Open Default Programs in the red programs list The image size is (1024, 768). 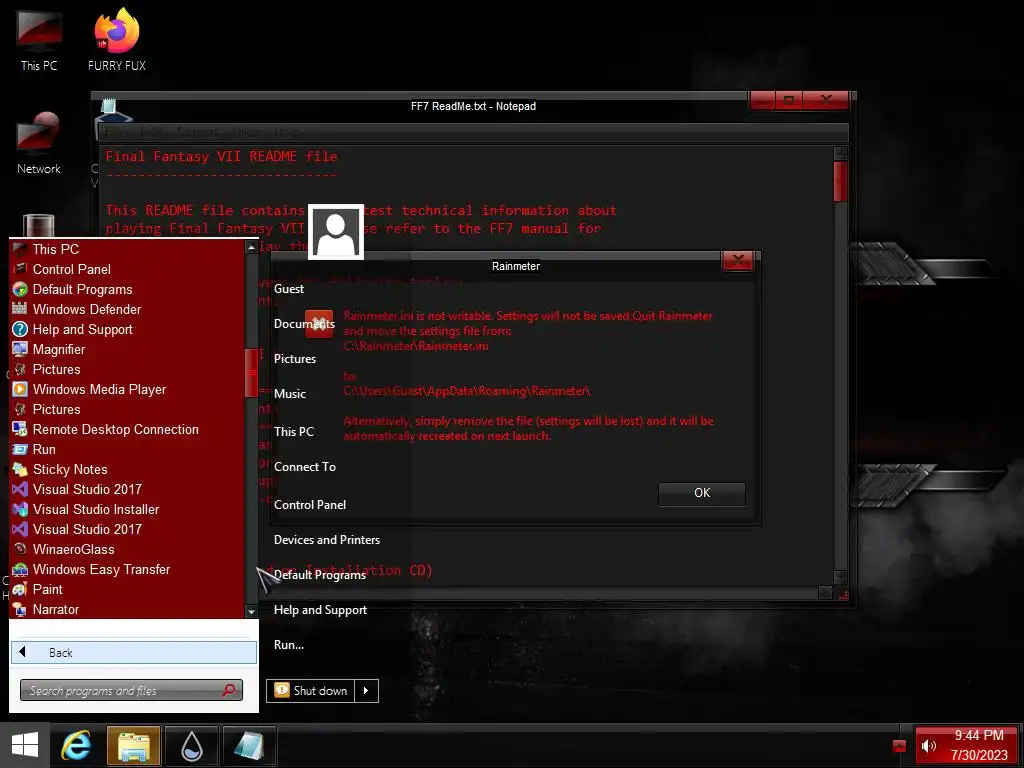[82, 289]
